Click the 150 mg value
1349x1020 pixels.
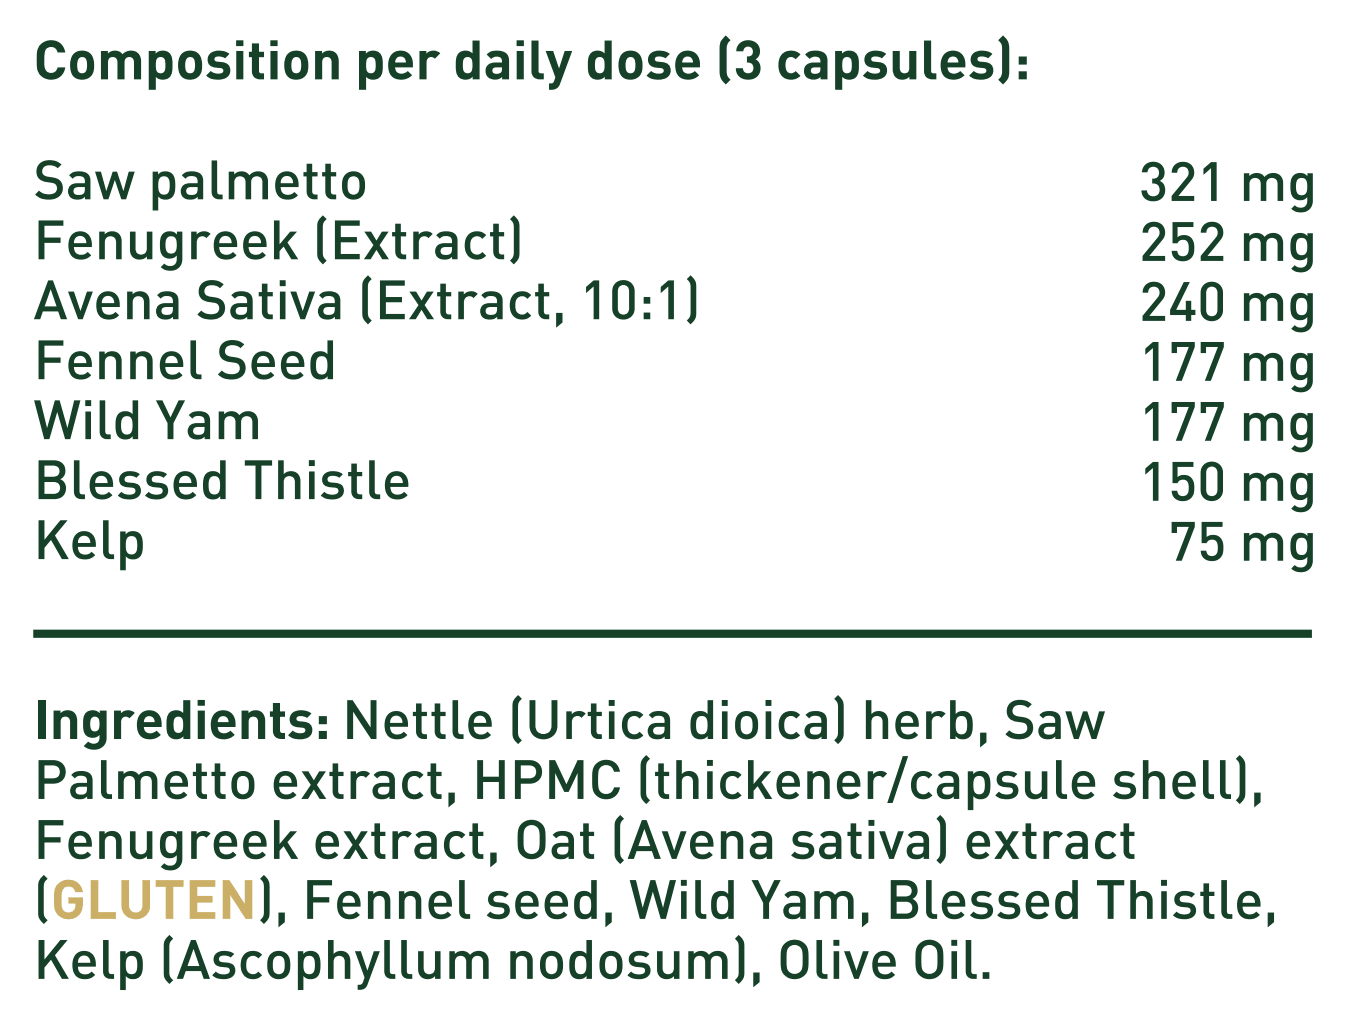click(x=1227, y=483)
